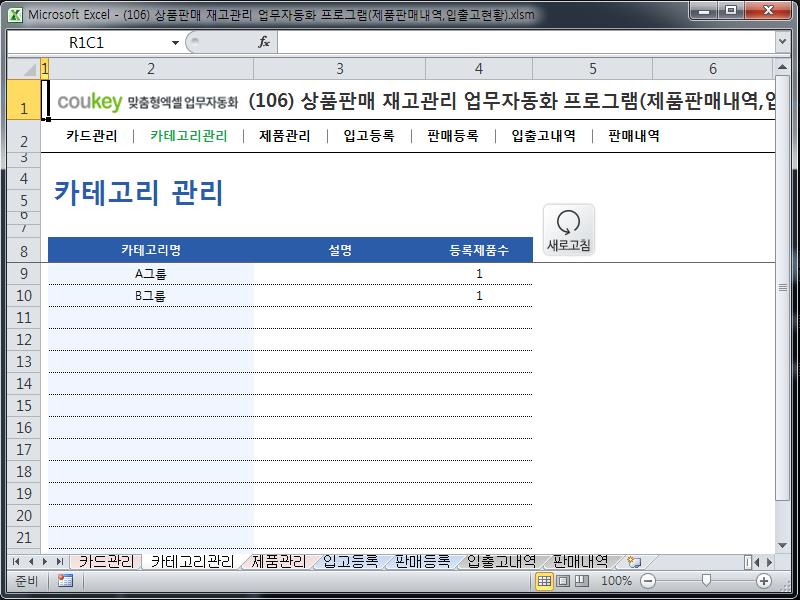Select column header 6

pyautogui.click(x=713, y=68)
